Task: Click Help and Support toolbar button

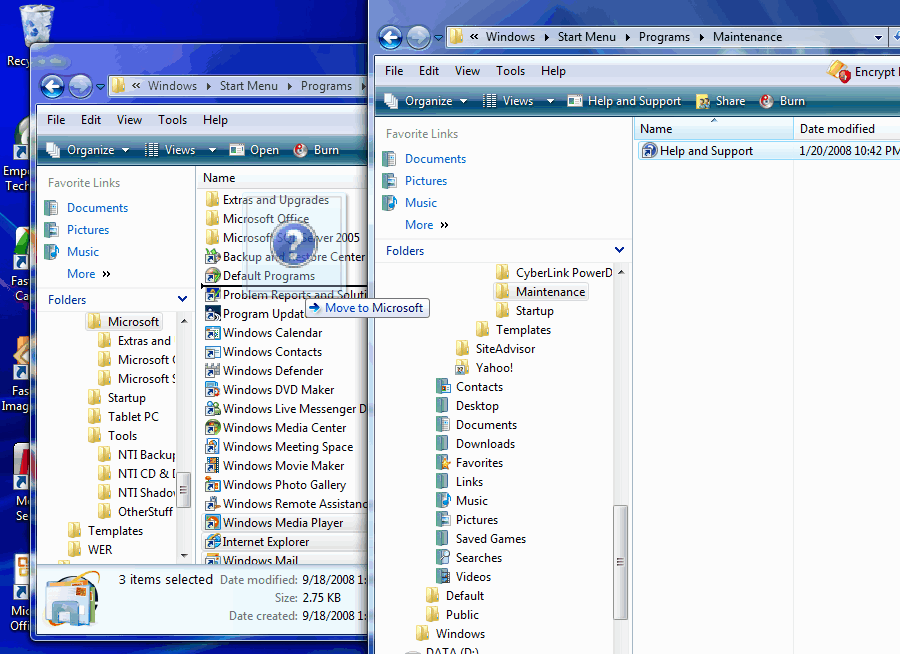Action: [x=624, y=101]
